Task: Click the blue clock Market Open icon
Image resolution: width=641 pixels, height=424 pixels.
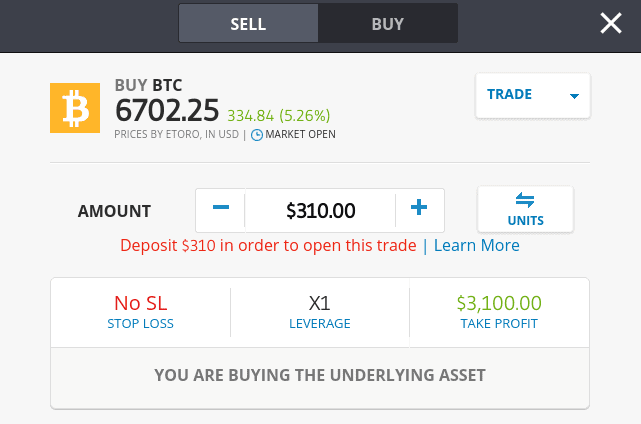Action: pyautogui.click(x=257, y=135)
